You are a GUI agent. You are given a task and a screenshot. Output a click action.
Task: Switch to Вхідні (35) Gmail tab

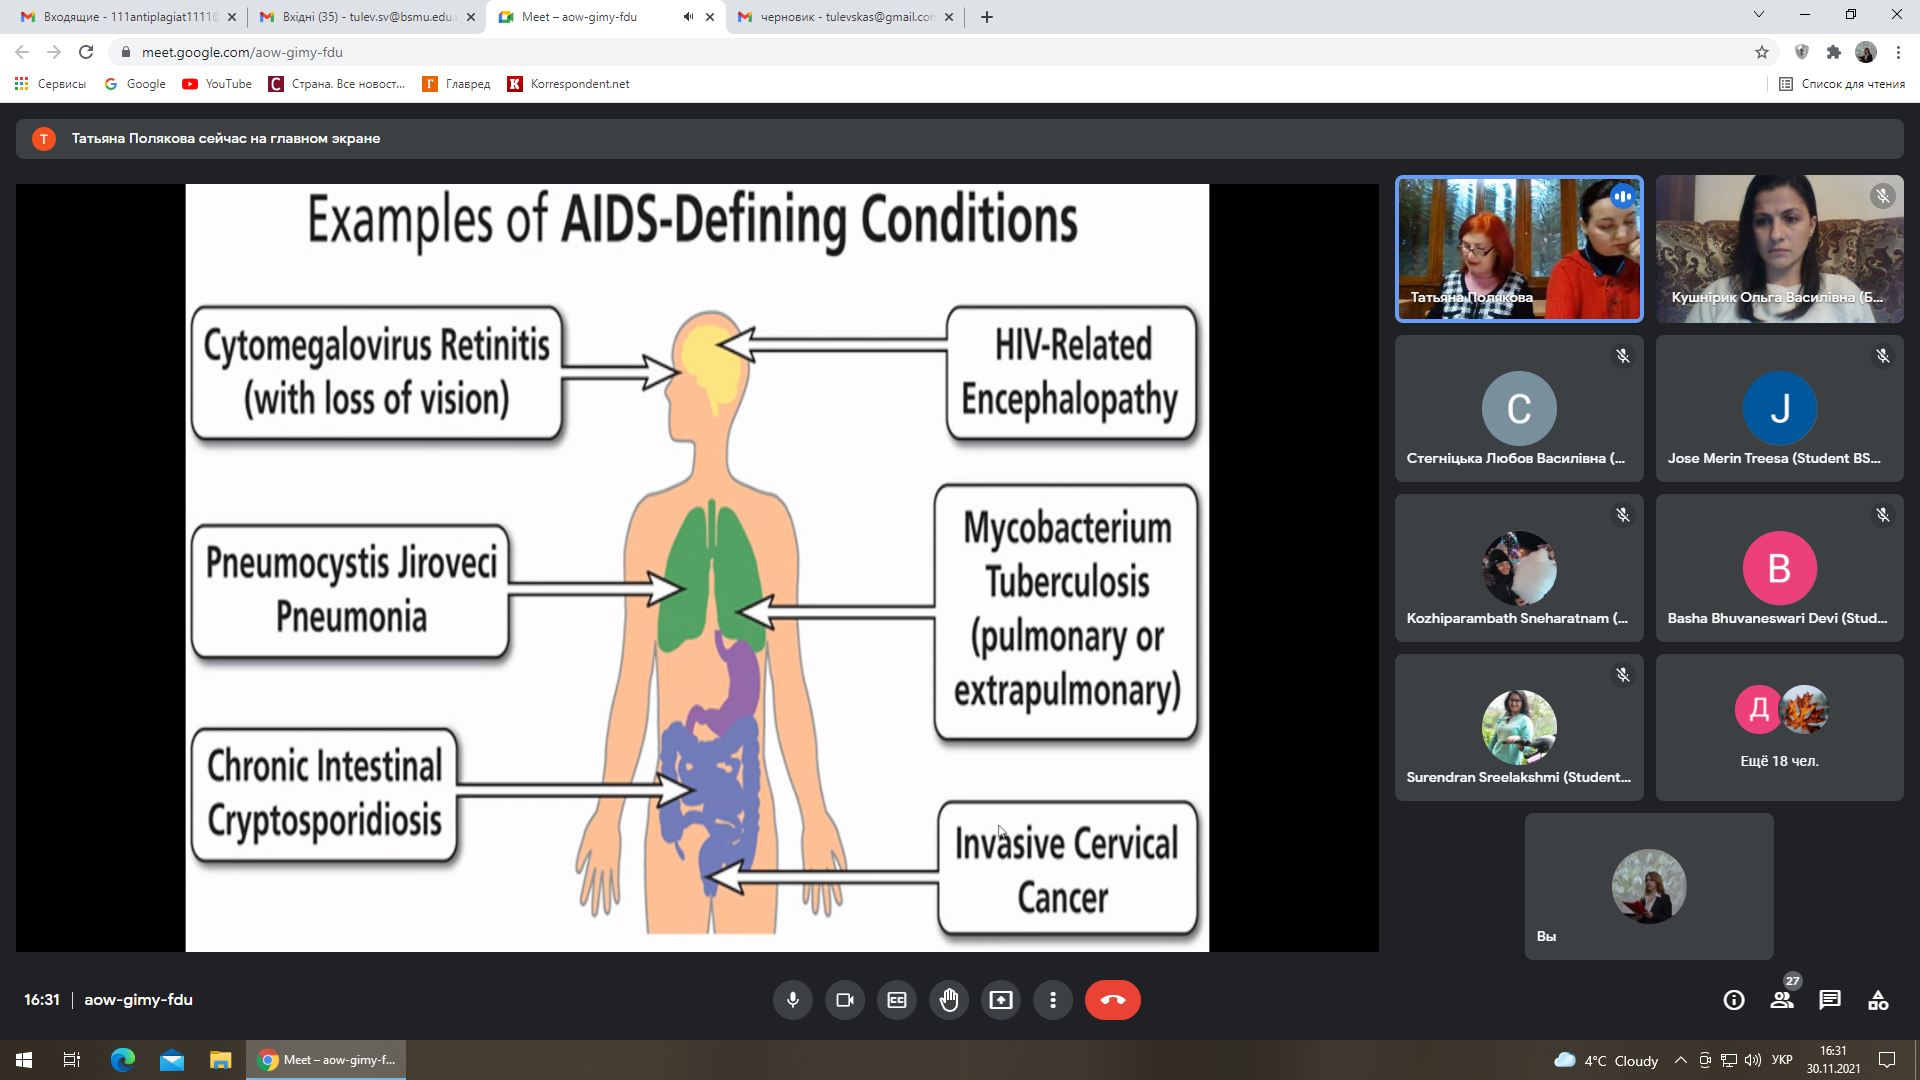365,17
